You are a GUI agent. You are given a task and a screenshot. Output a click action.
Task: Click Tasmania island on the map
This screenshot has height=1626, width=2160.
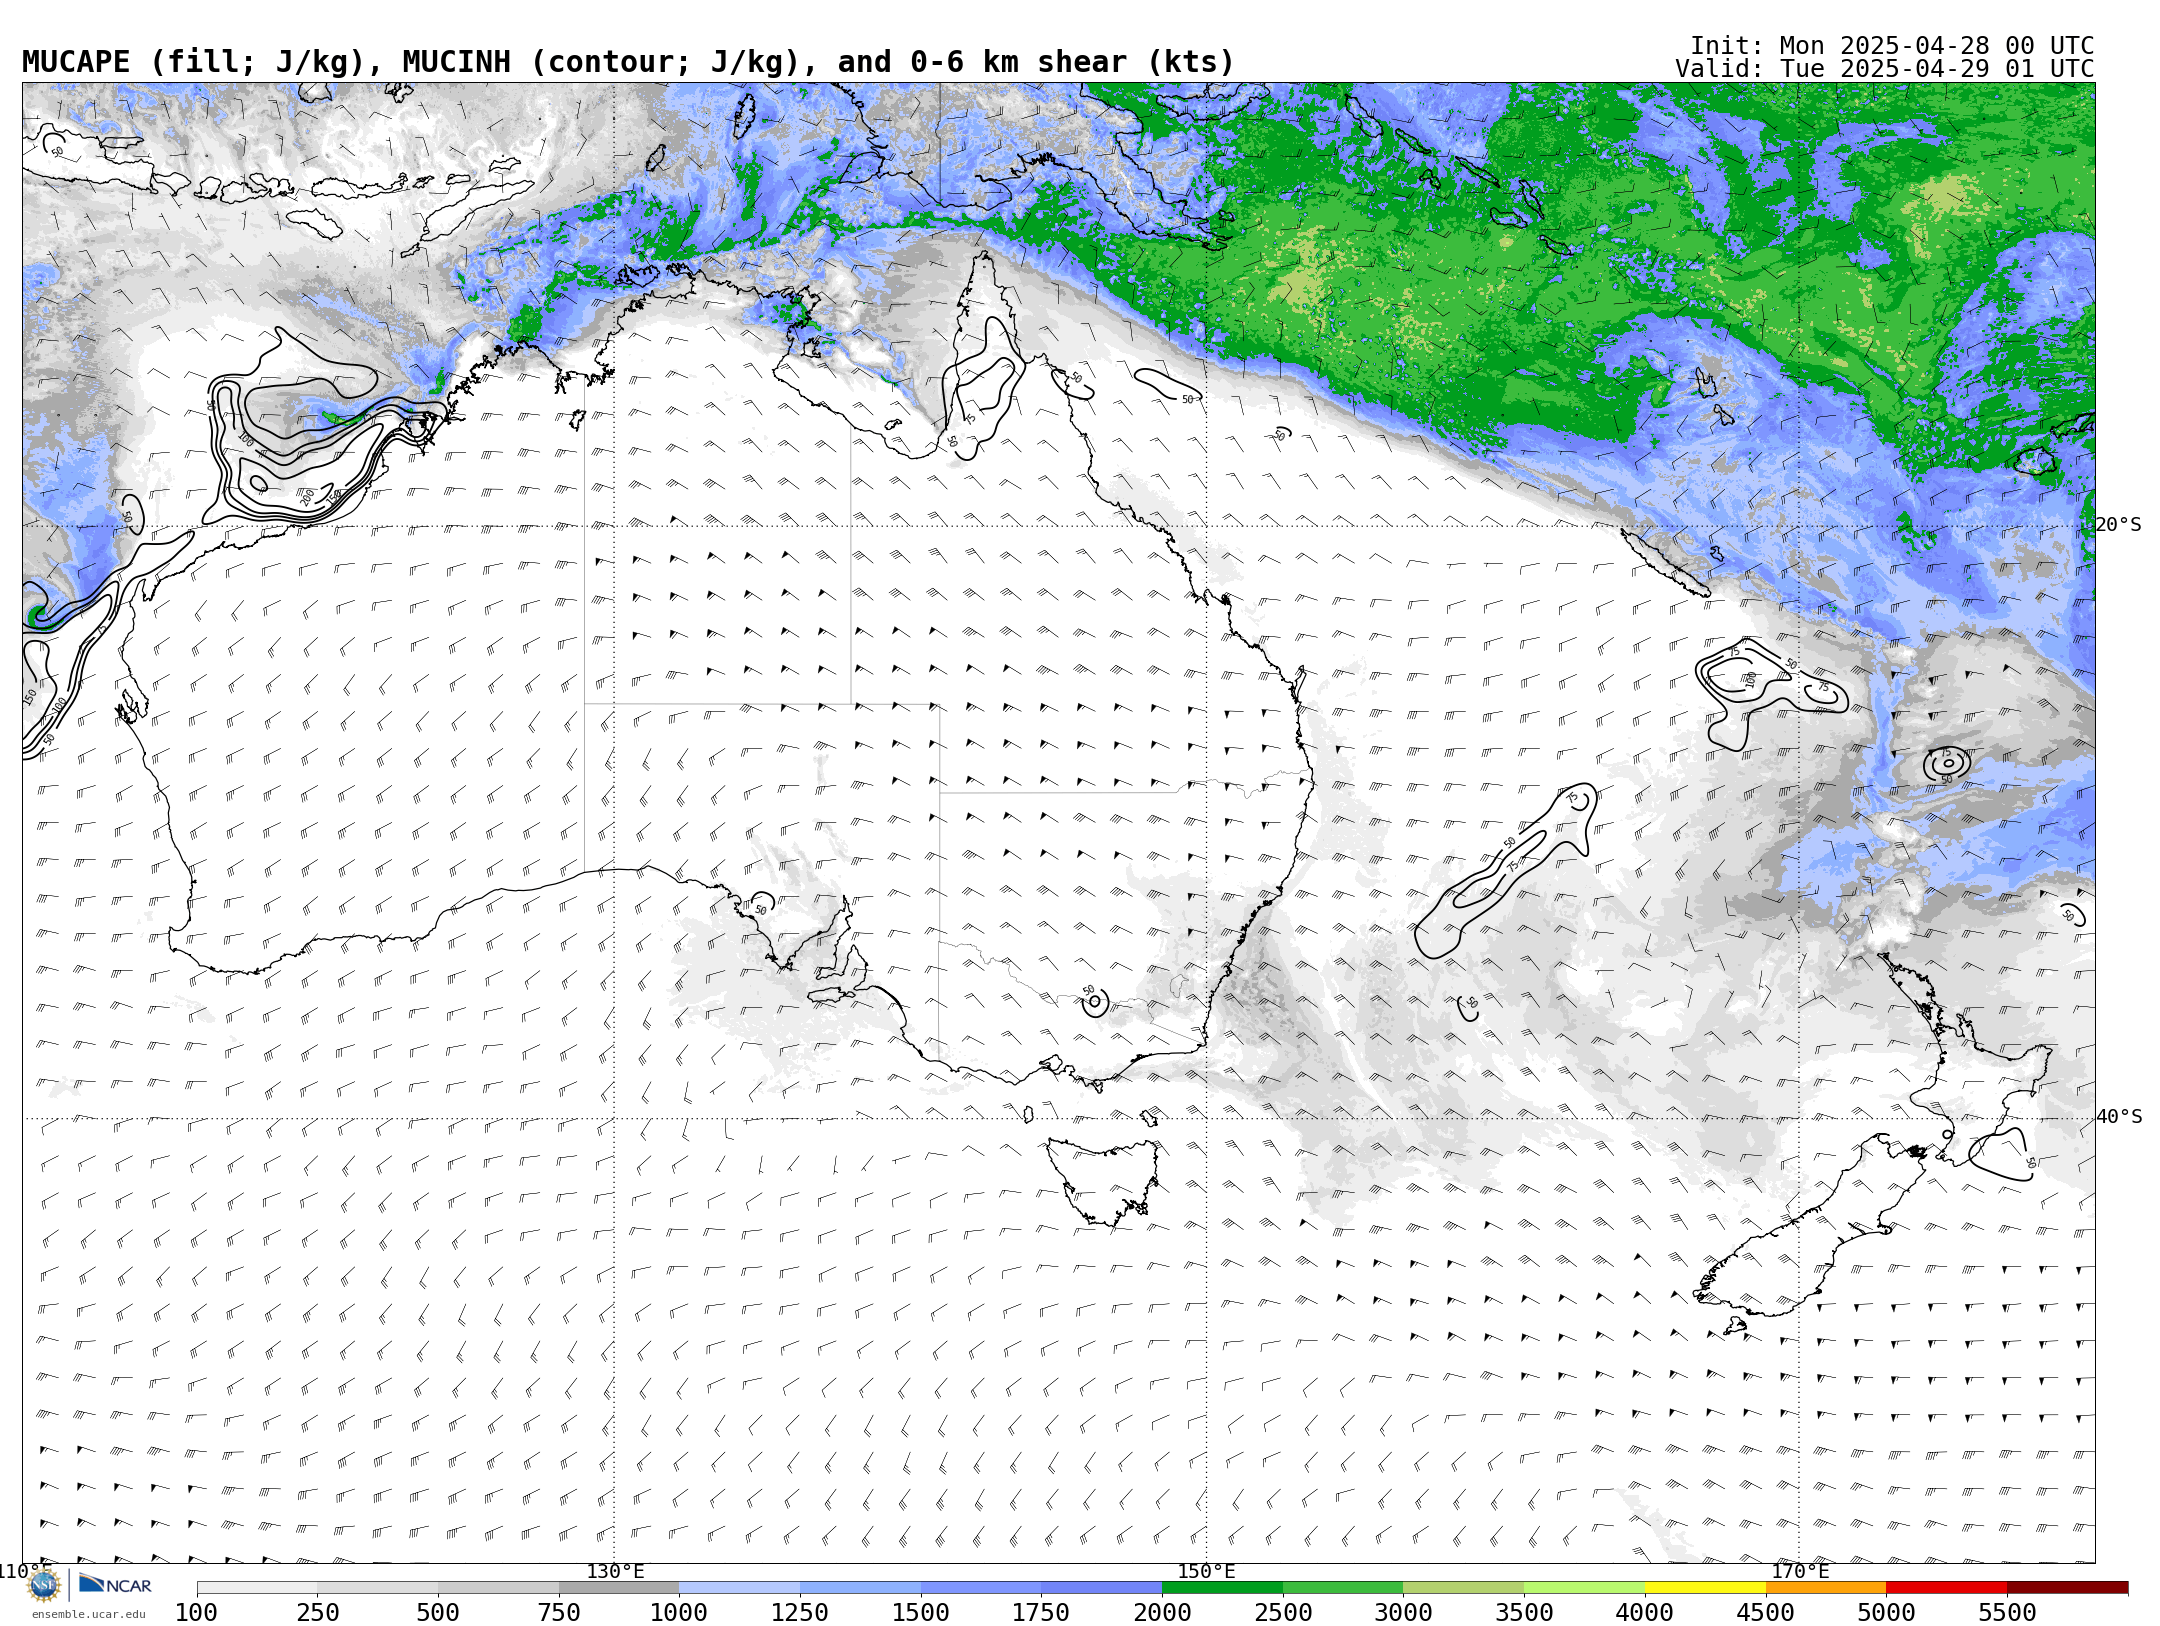click(x=1103, y=1180)
